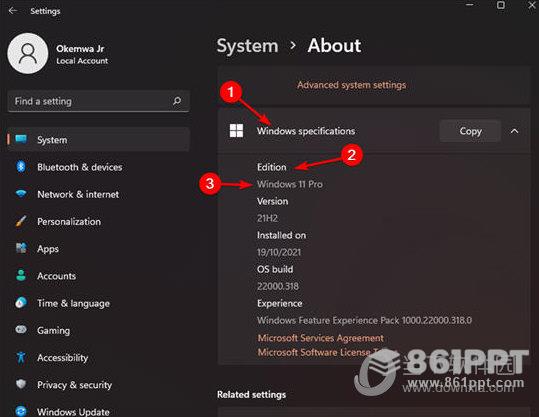Click the Privacy & security shield icon
Screen dimensions: 539x417
(21, 384)
